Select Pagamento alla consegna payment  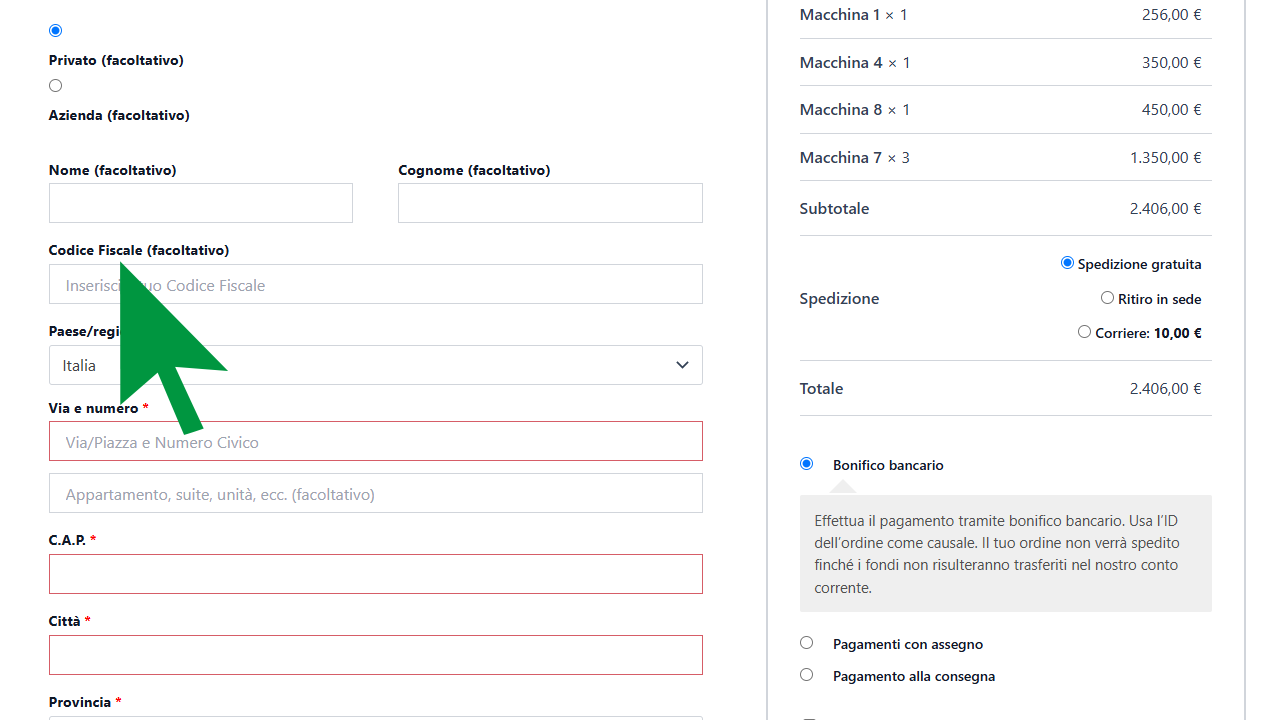click(x=806, y=674)
